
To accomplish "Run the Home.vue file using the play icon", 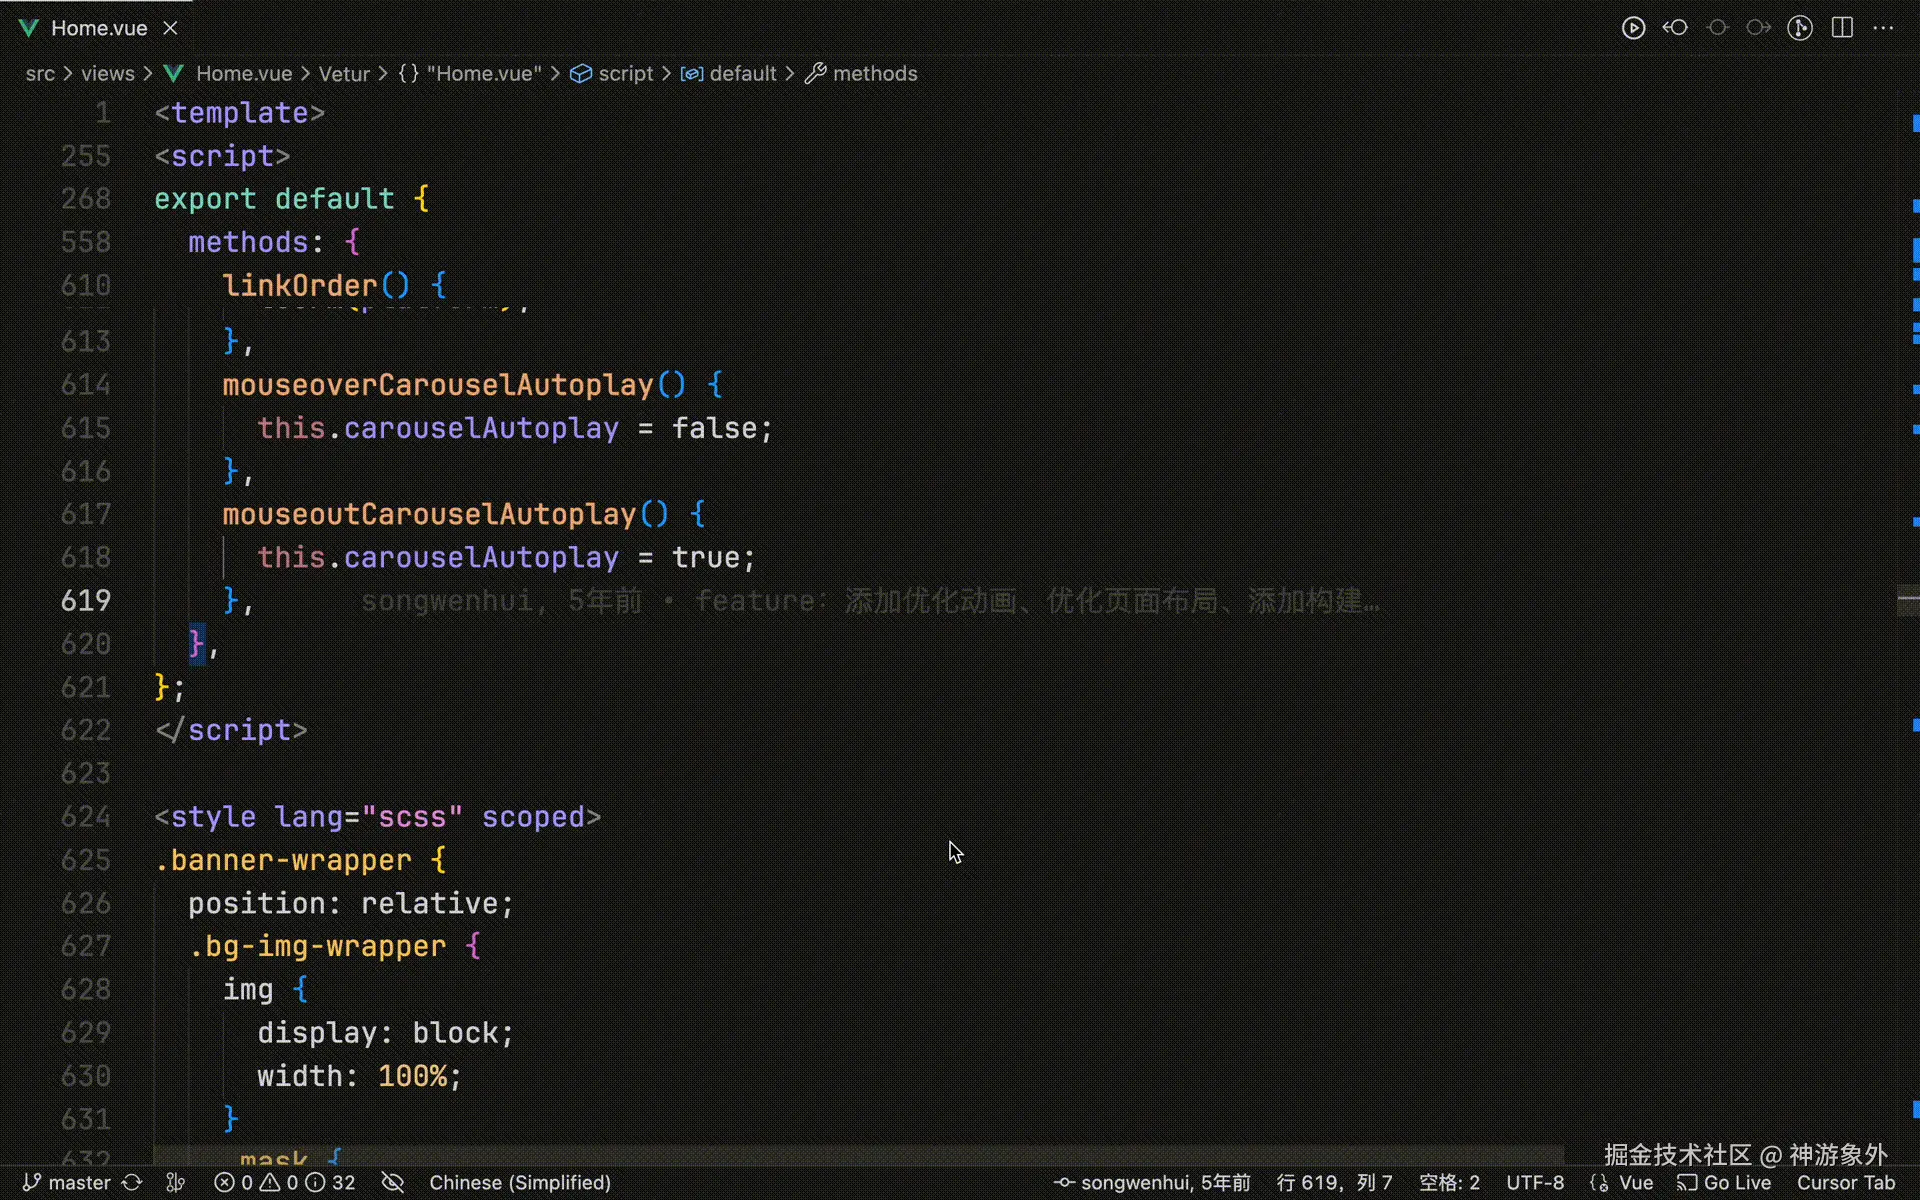I will (1633, 28).
